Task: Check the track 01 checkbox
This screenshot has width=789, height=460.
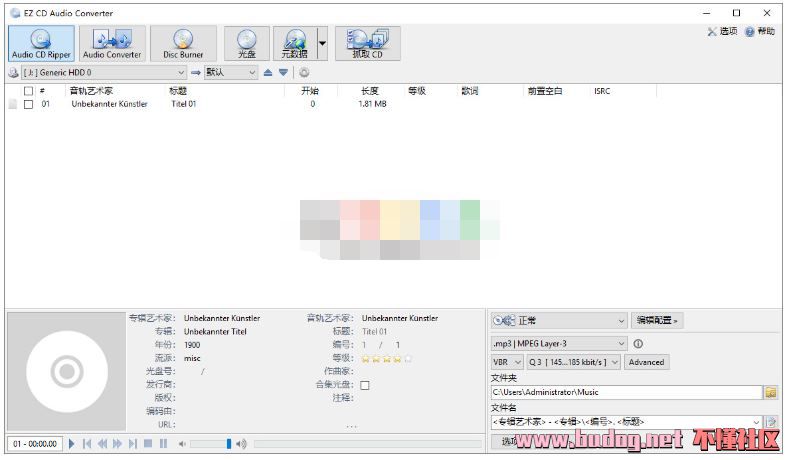Action: point(29,104)
